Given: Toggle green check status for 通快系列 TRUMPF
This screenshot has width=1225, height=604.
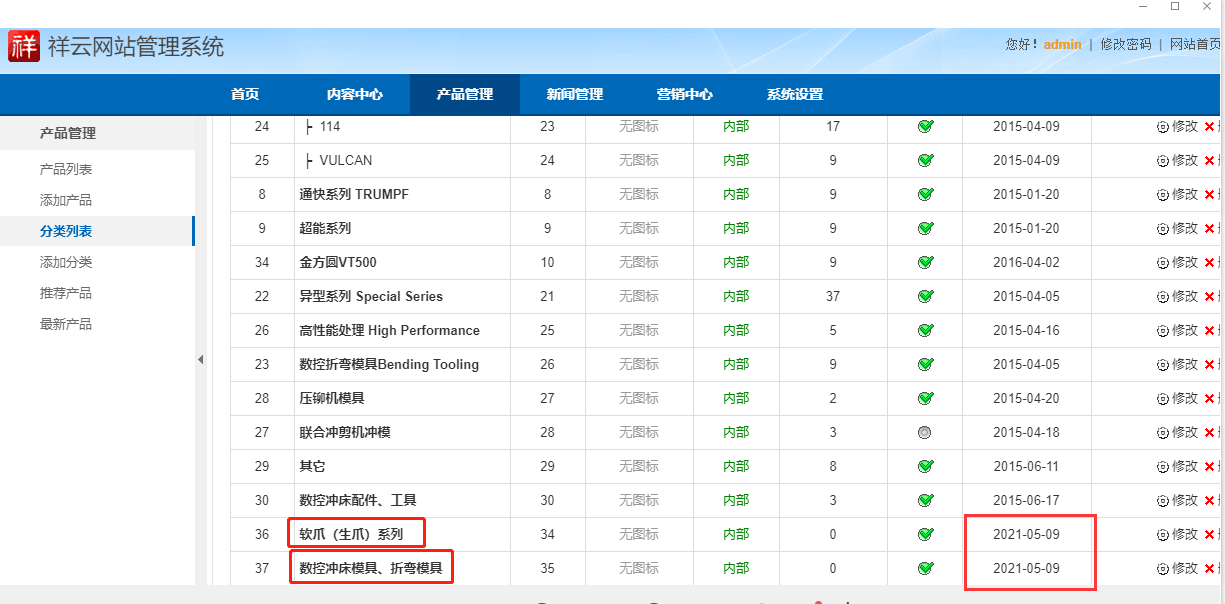Looking at the screenshot, I should pos(925,195).
